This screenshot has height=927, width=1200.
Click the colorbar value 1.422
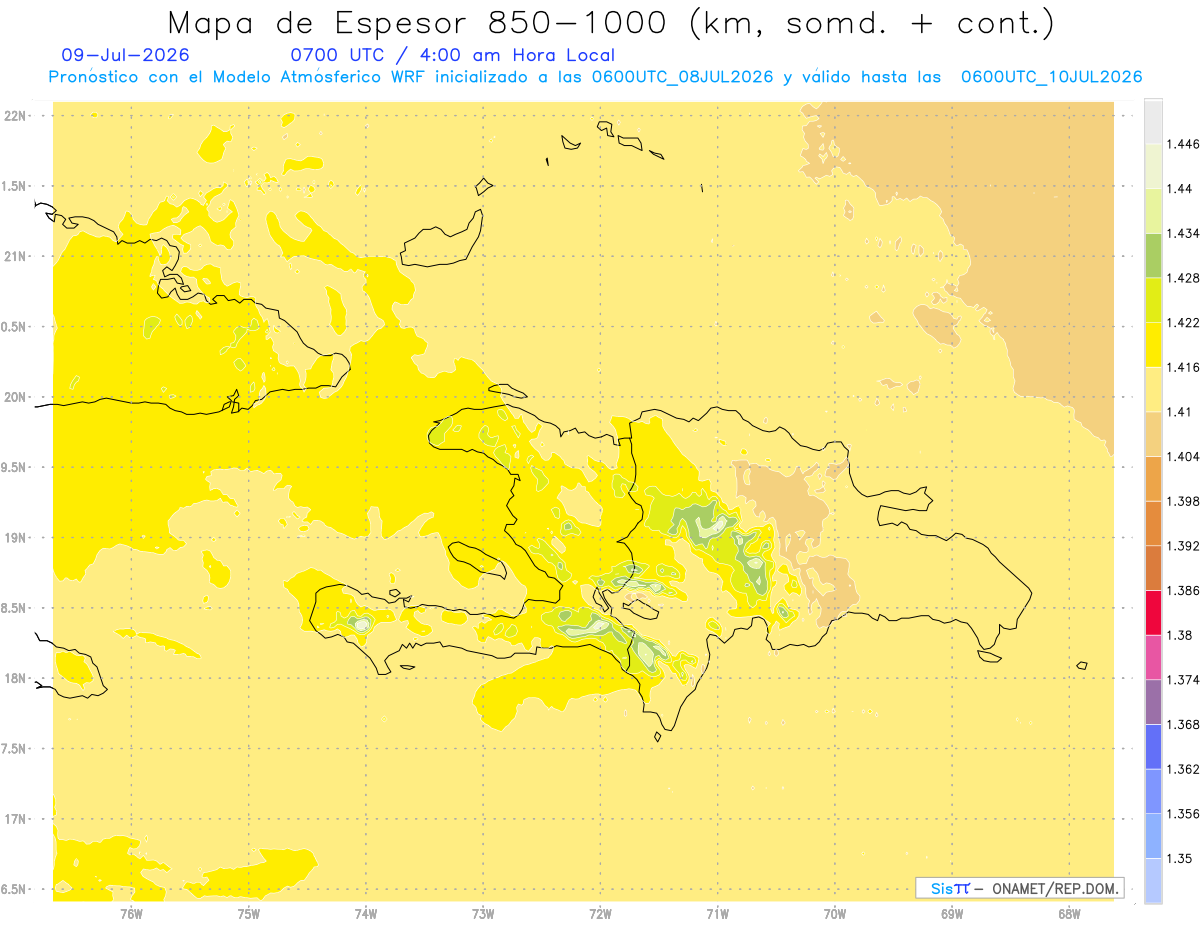[1183, 323]
